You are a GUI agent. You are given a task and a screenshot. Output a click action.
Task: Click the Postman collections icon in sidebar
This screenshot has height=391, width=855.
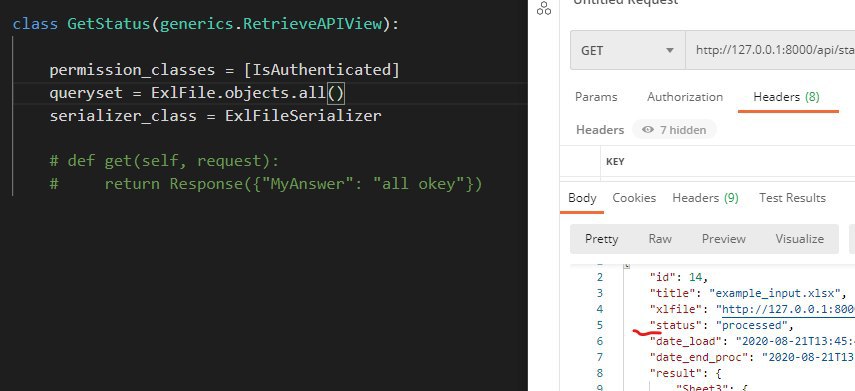[x=544, y=9]
